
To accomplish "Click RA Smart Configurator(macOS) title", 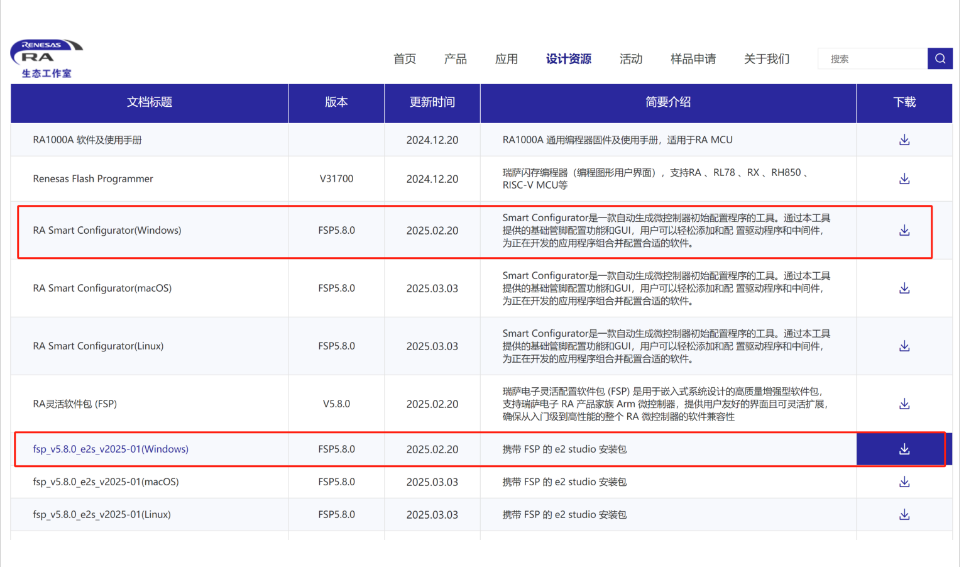I will click(x=102, y=288).
